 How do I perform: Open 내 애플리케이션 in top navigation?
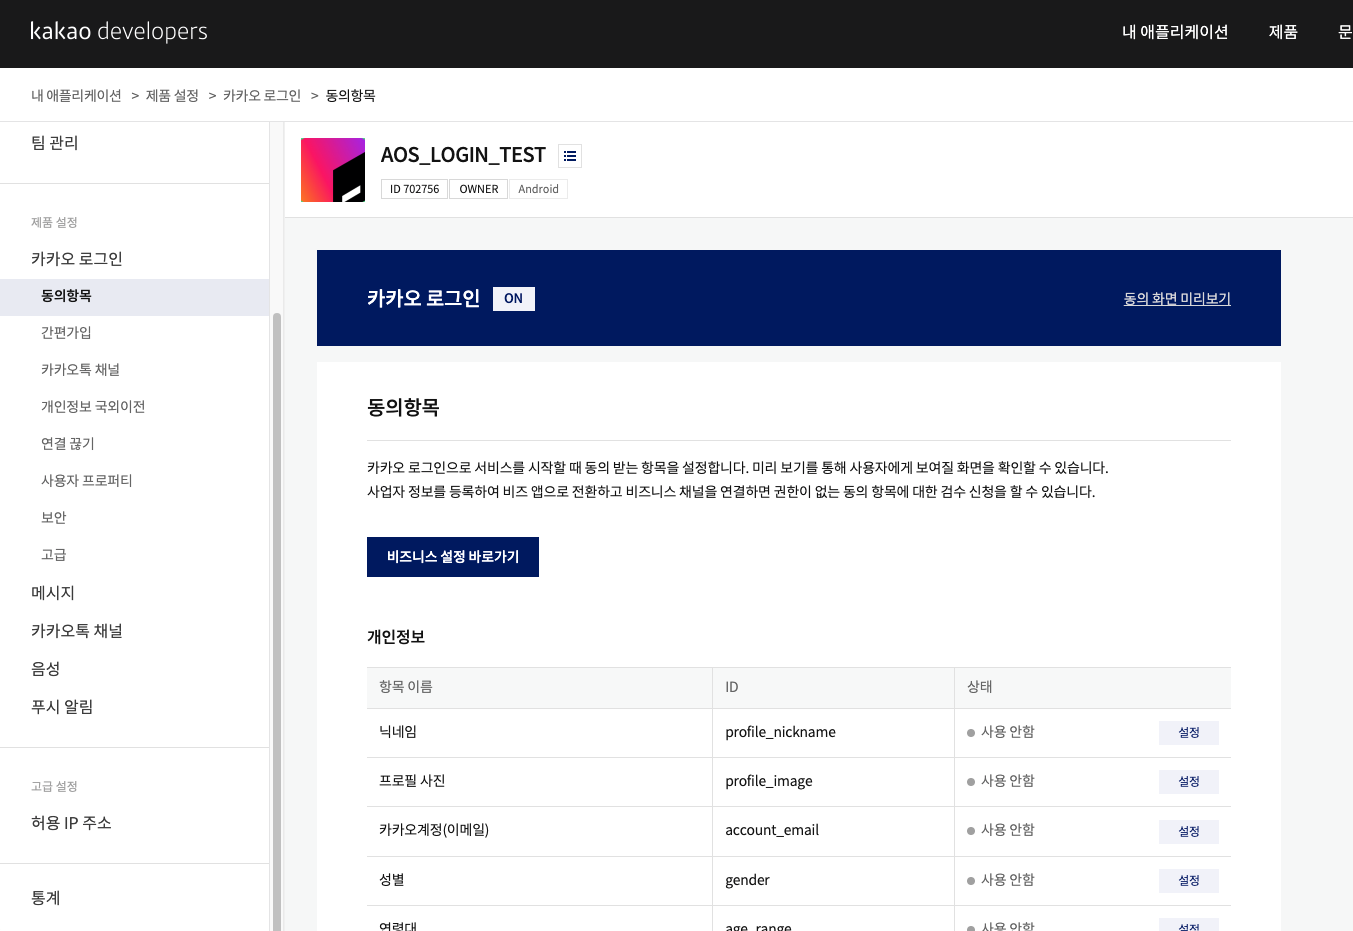(x=1175, y=32)
